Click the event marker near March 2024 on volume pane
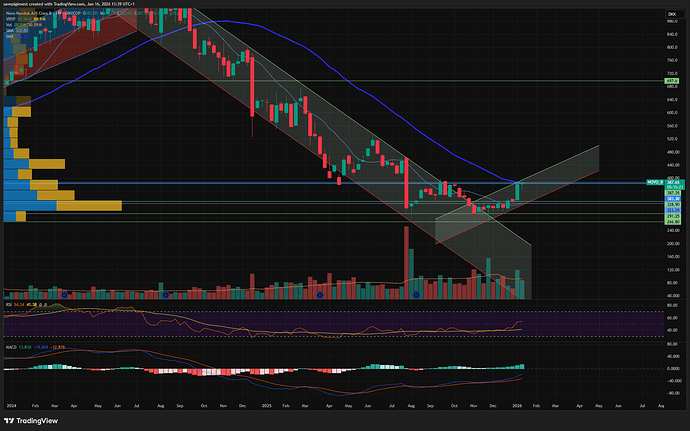Viewport: 690px width, 431px height. tap(64, 294)
